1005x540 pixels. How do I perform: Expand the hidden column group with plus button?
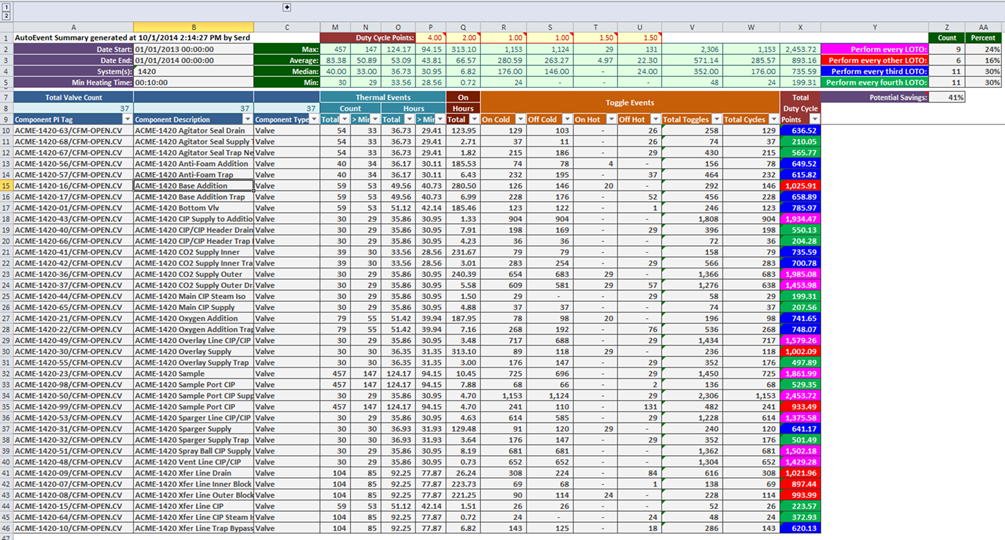287,8
